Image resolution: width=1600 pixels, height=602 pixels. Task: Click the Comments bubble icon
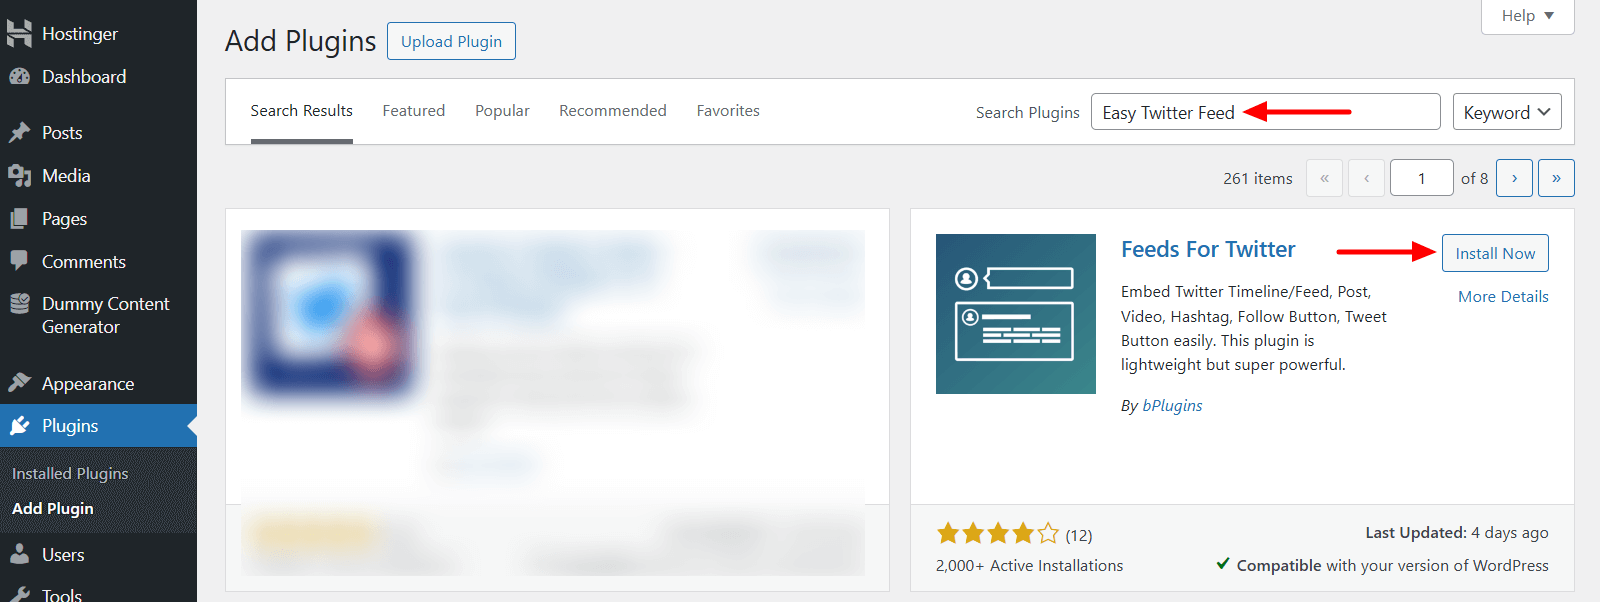(x=19, y=261)
